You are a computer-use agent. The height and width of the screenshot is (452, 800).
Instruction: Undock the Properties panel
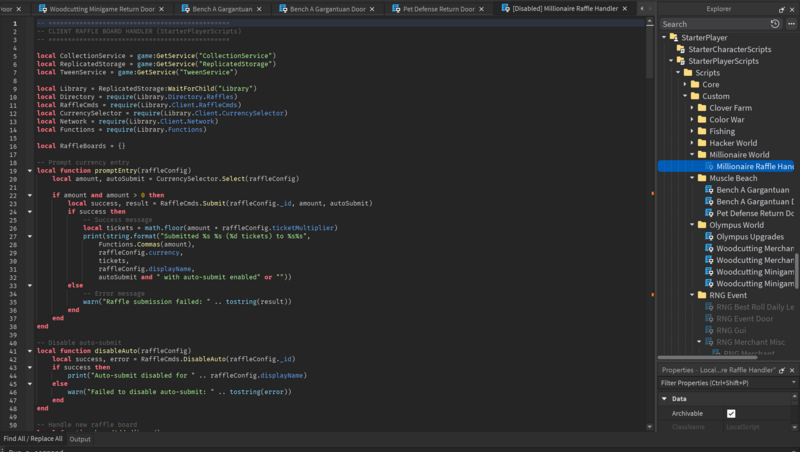(x=780, y=369)
